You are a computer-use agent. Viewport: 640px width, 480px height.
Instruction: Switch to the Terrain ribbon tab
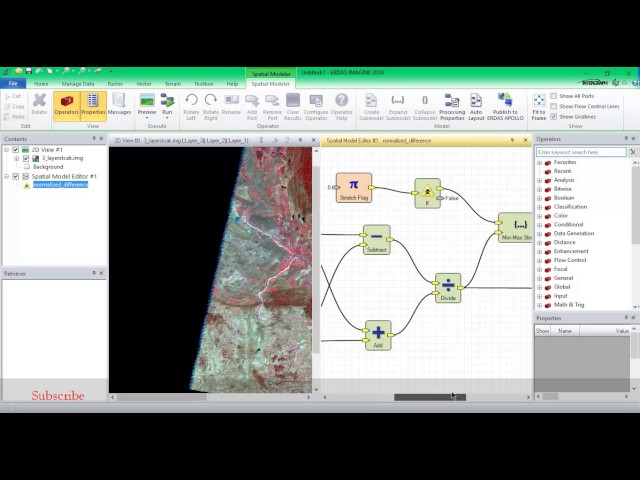[173, 84]
